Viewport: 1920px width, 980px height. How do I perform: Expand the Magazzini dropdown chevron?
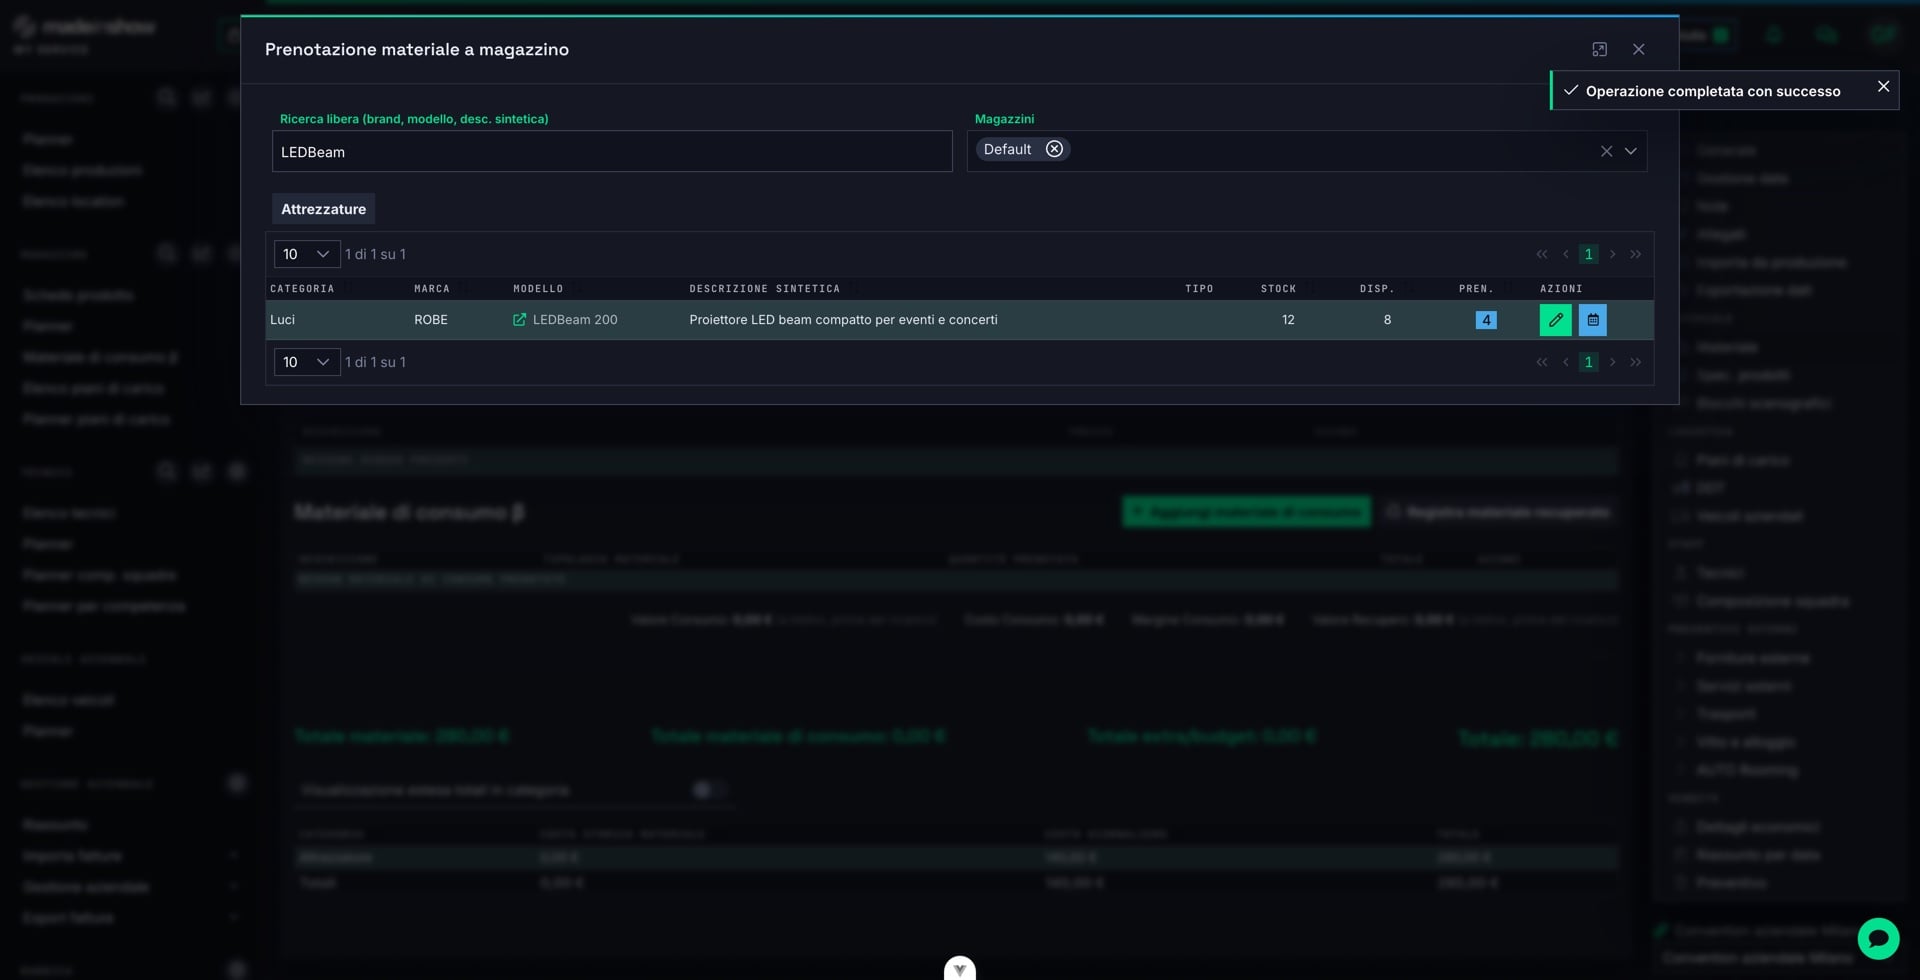point(1631,151)
